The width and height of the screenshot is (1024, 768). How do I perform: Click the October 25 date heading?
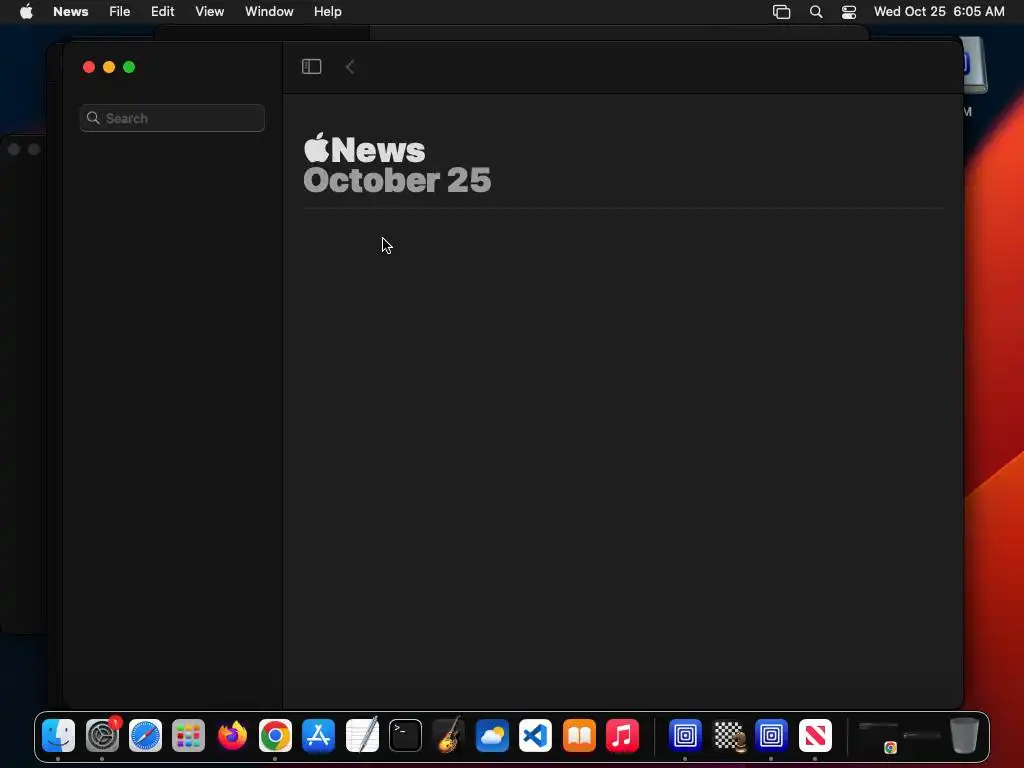click(x=397, y=180)
